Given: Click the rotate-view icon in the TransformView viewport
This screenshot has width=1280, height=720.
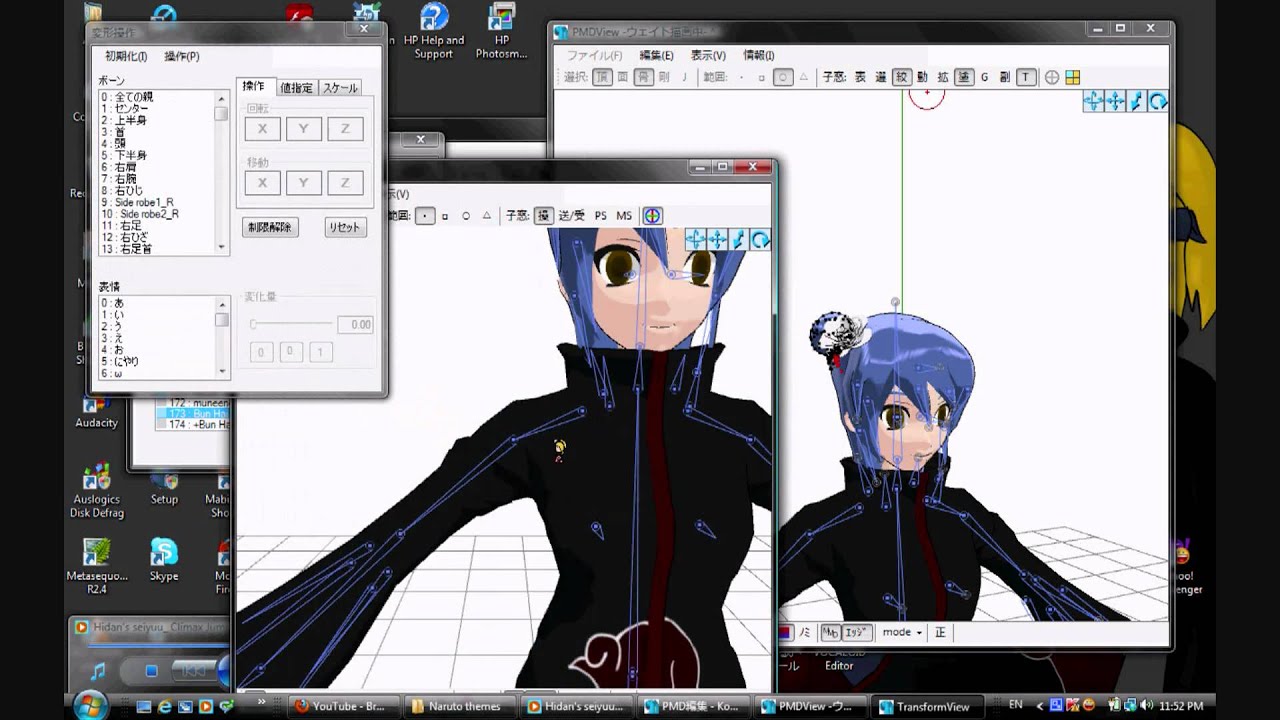Looking at the screenshot, I should (696, 239).
